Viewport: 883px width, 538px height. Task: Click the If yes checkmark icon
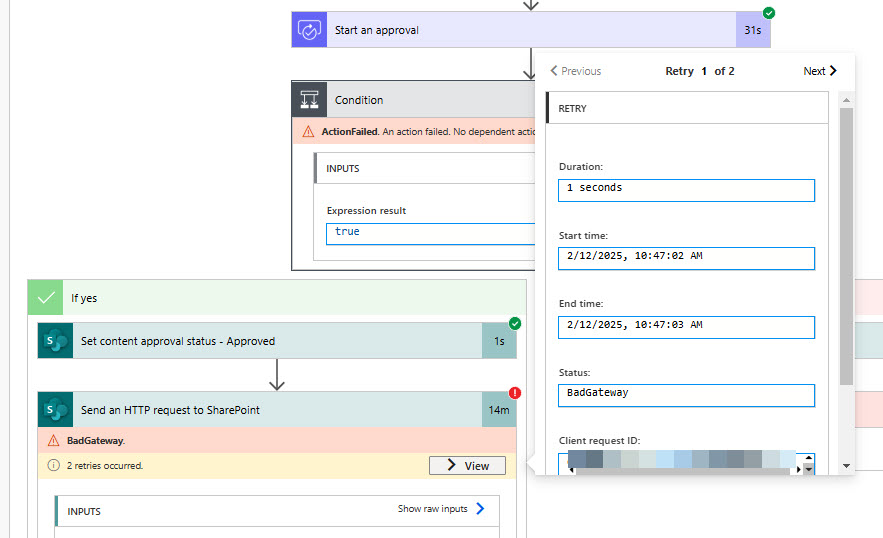46,297
